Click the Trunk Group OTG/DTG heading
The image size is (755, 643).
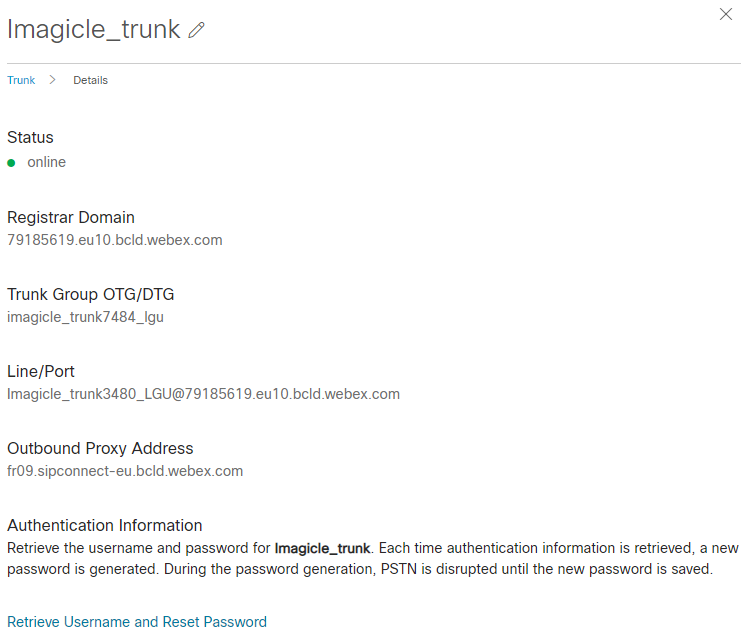pos(91,294)
